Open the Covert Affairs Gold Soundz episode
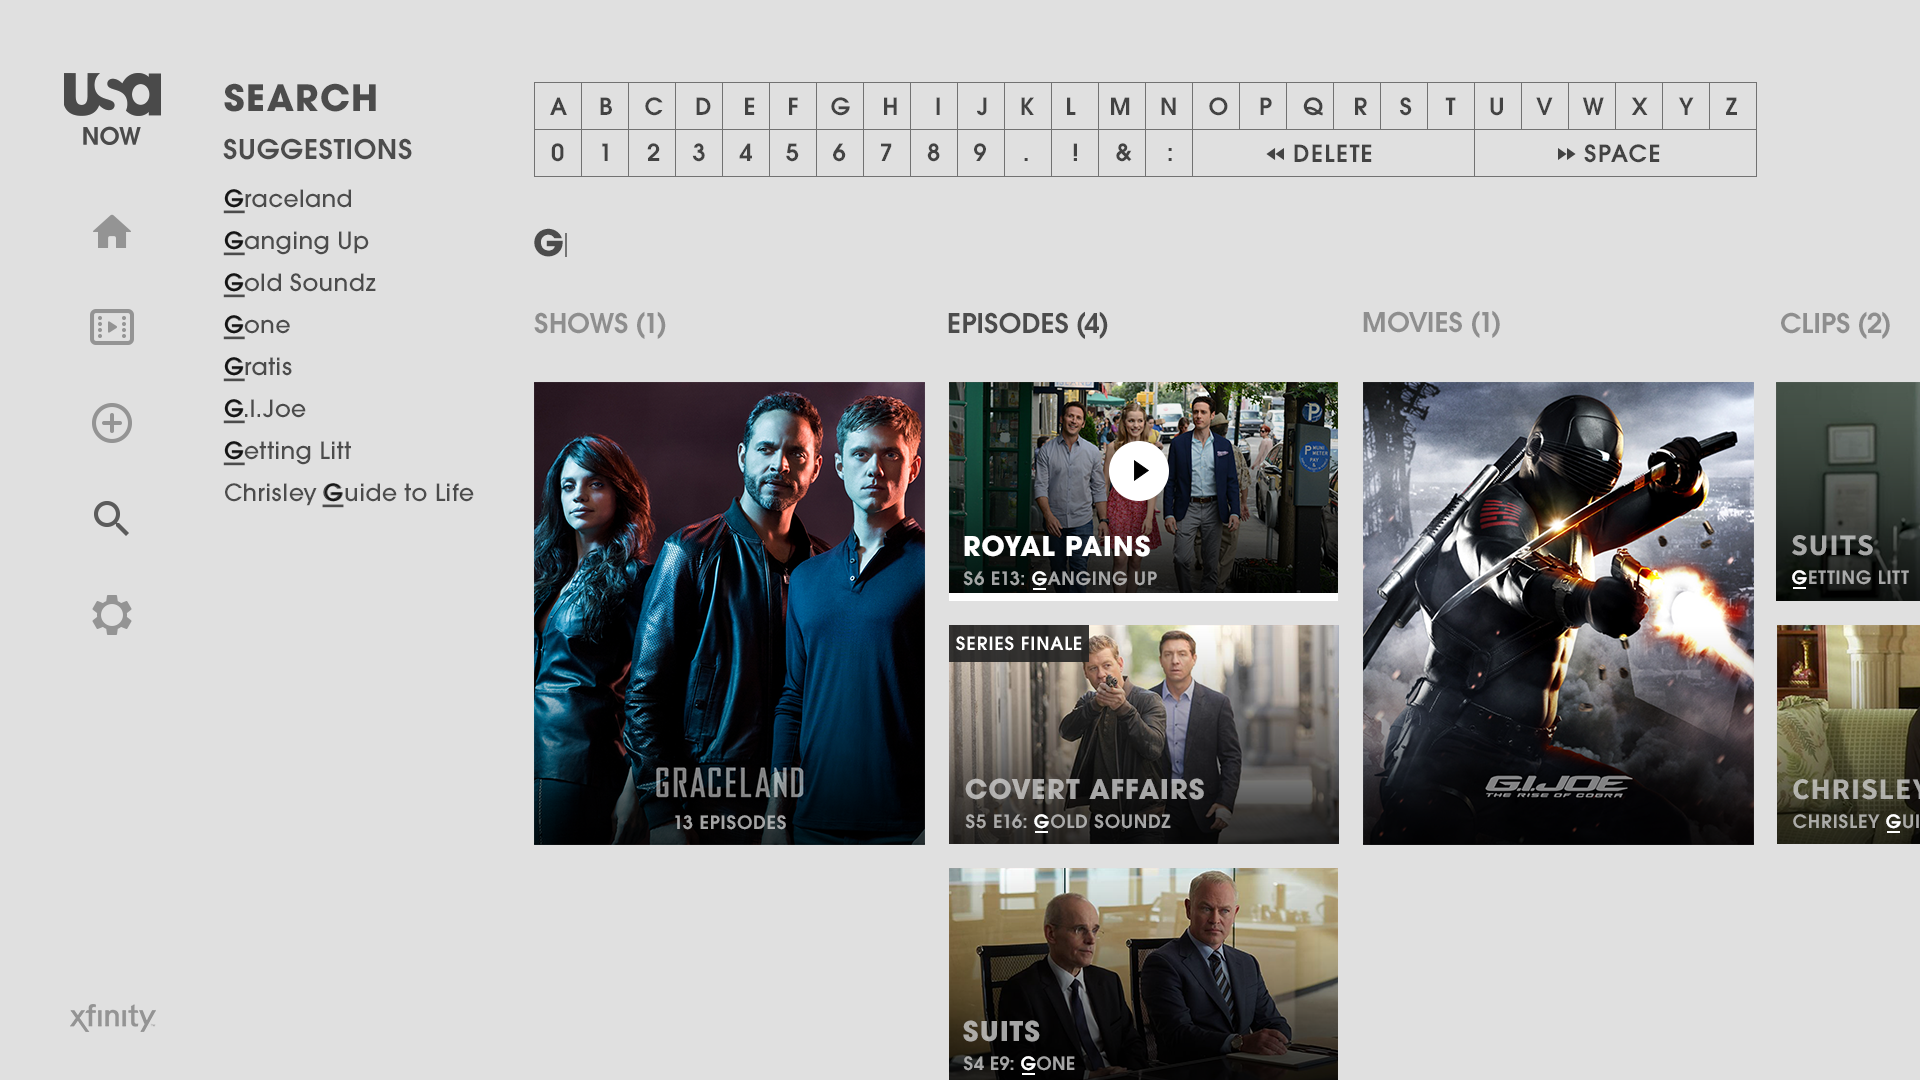Viewport: 1920px width, 1080px height. [x=1143, y=734]
